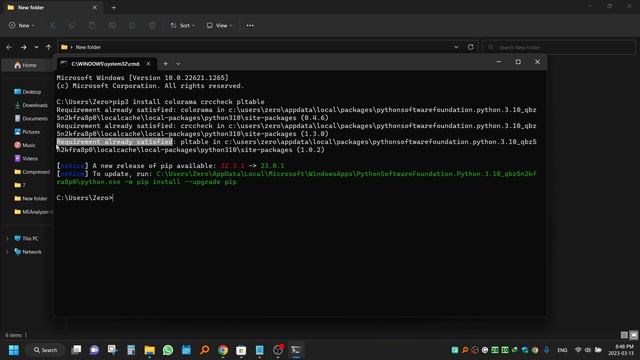Close the cmd.exe terminal tab
This screenshot has width=640, height=360.
[148, 64]
